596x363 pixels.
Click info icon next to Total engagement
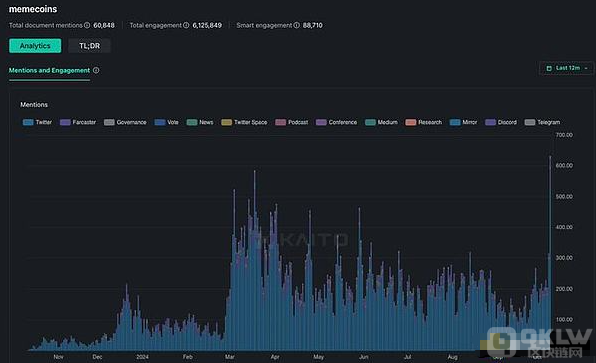pyautogui.click(x=186, y=25)
